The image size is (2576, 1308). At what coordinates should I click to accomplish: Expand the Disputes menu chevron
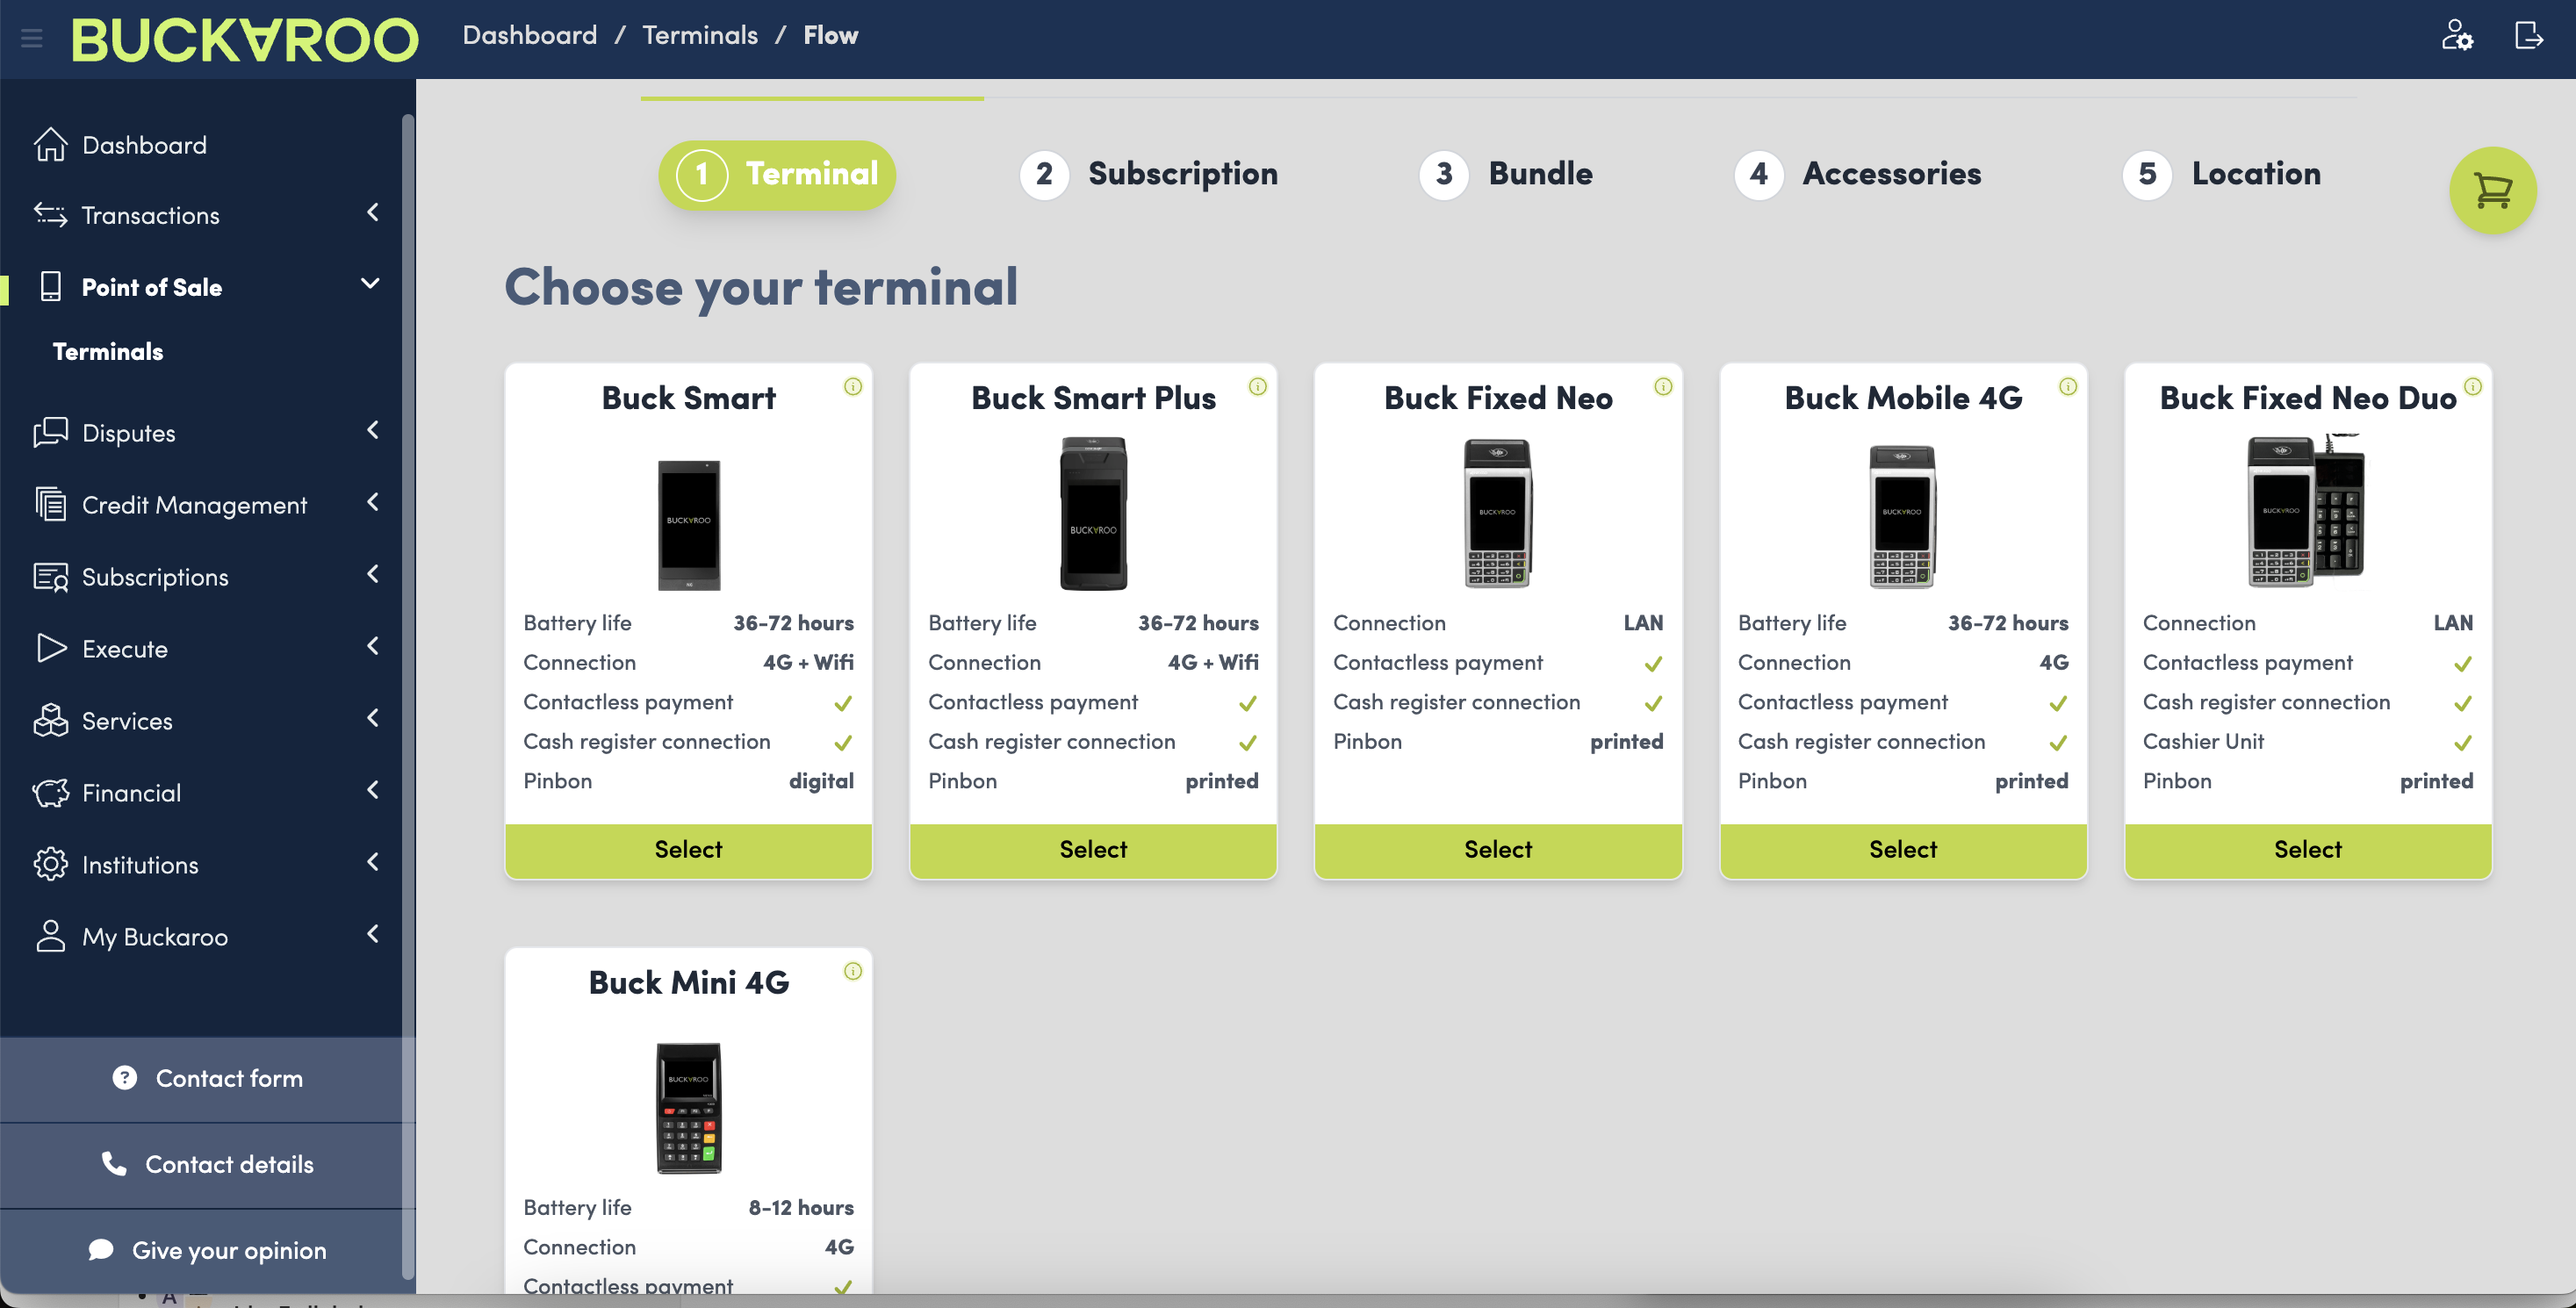373,431
